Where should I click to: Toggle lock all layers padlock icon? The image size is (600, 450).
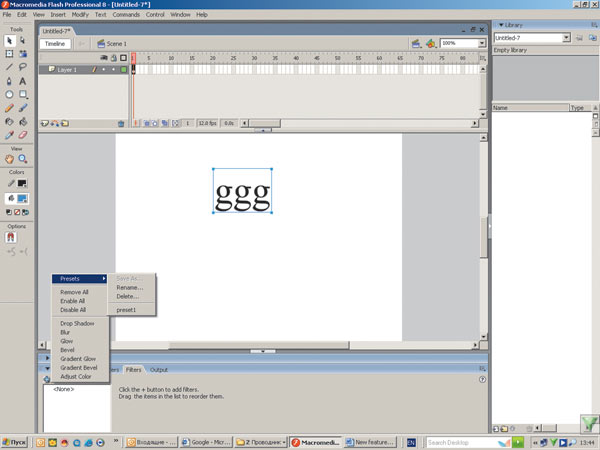click(112, 58)
